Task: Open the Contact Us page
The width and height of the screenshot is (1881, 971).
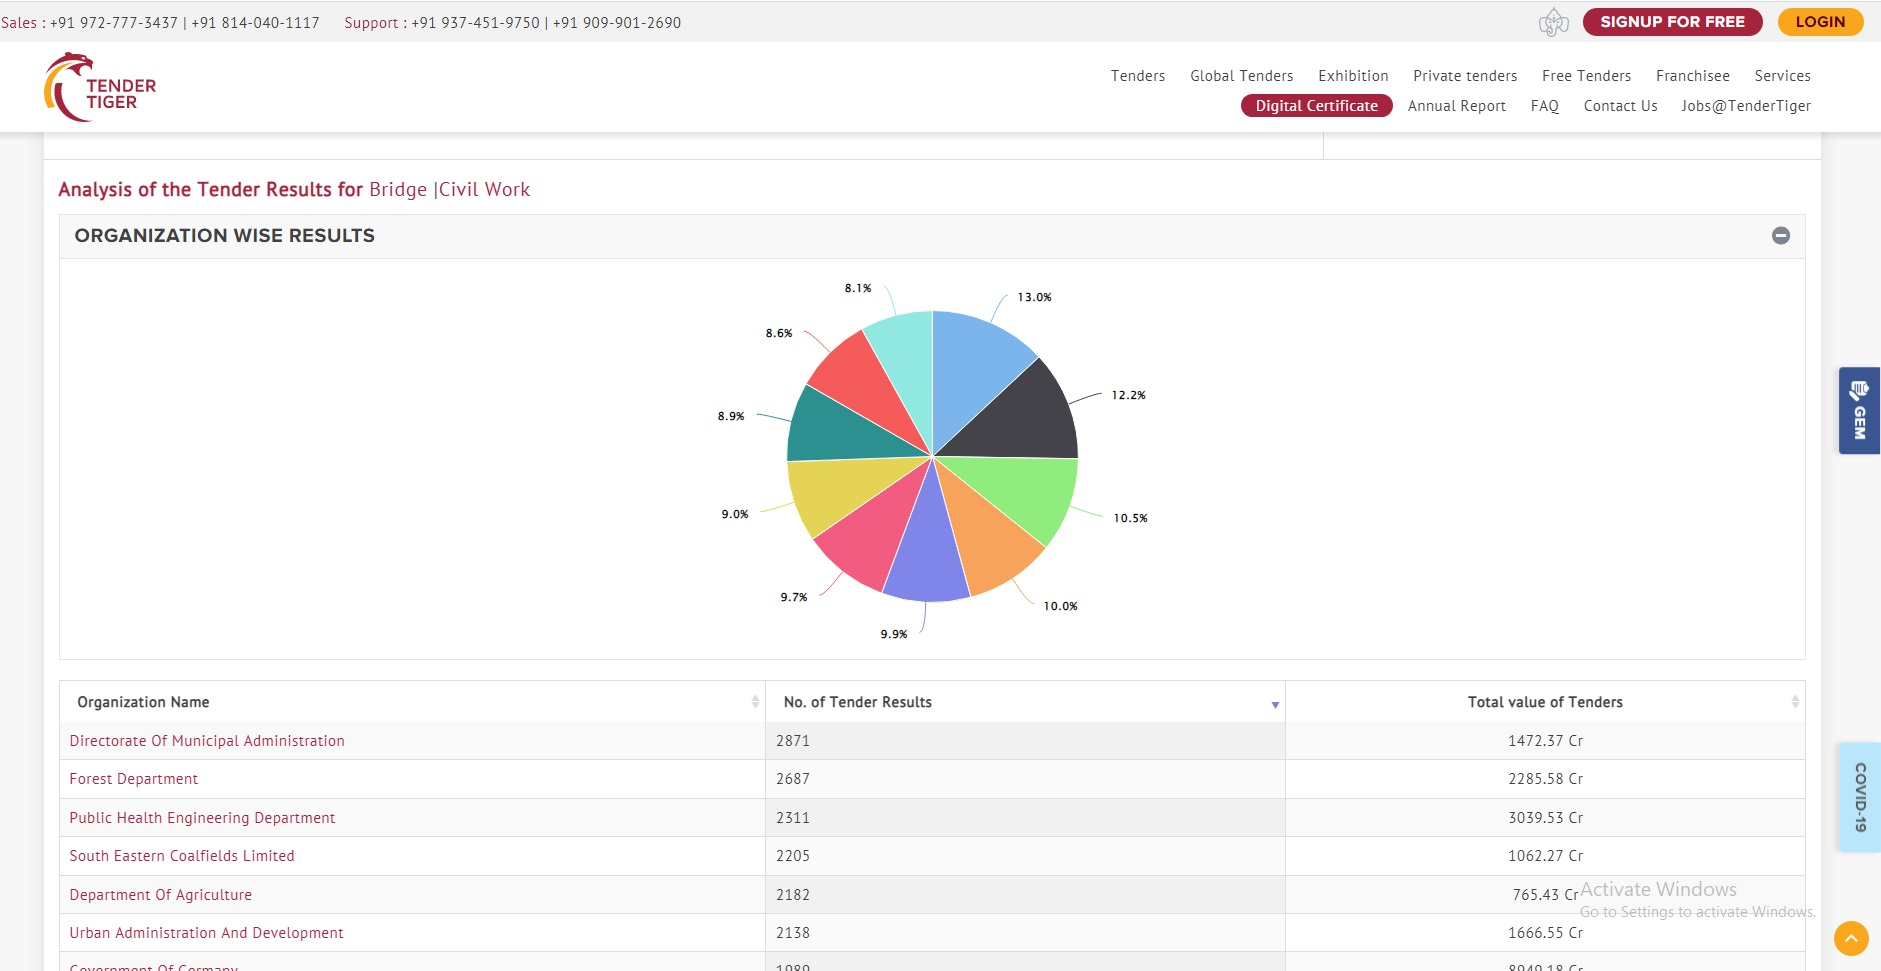Action: (1619, 106)
